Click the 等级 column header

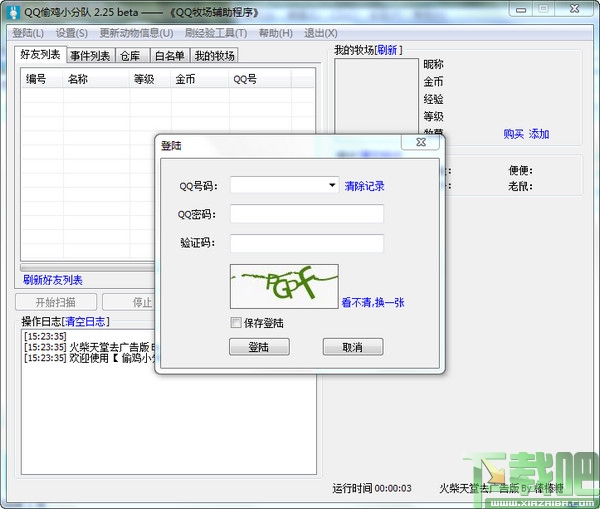click(150, 79)
